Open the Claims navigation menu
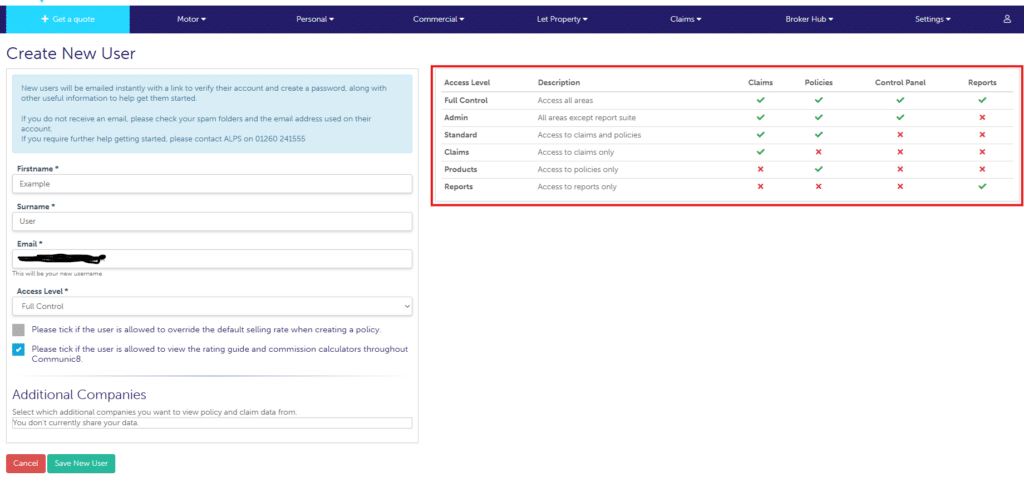 click(685, 19)
